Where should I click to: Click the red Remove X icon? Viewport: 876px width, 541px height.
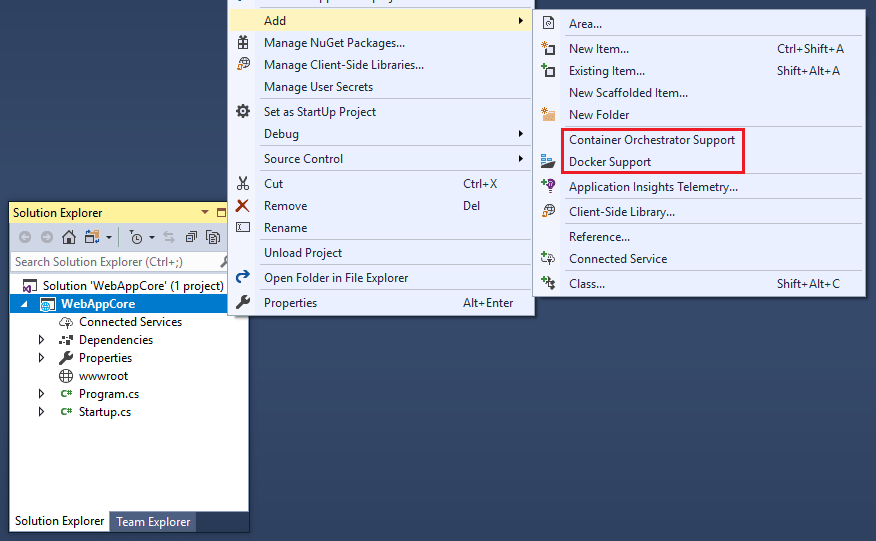tap(243, 206)
